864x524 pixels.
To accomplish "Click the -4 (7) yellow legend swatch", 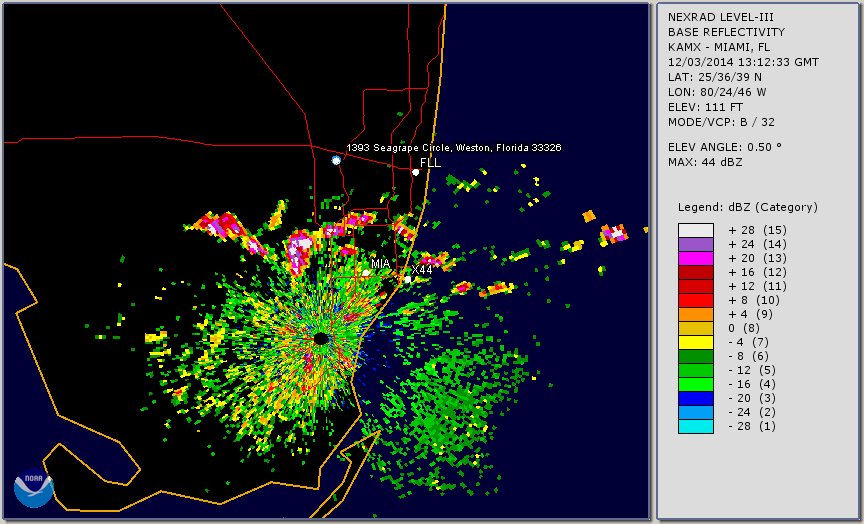I will pyautogui.click(x=696, y=343).
